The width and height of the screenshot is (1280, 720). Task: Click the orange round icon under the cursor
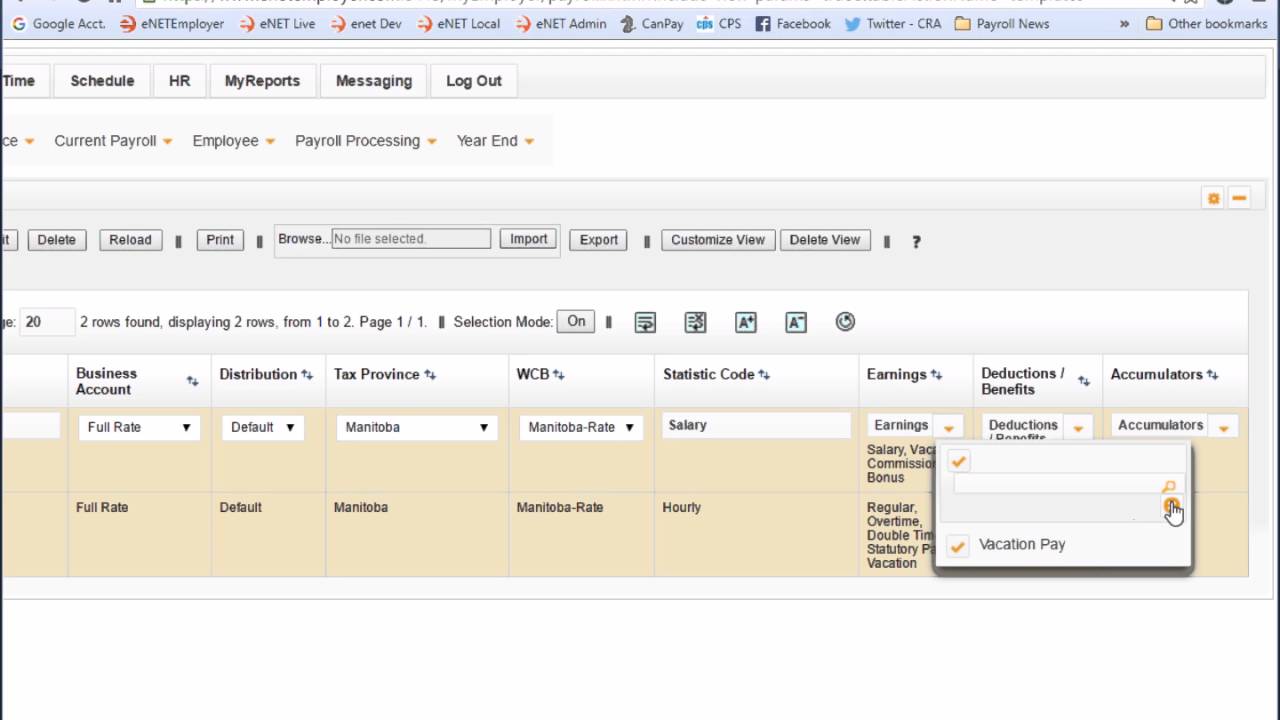pyautogui.click(x=1171, y=506)
